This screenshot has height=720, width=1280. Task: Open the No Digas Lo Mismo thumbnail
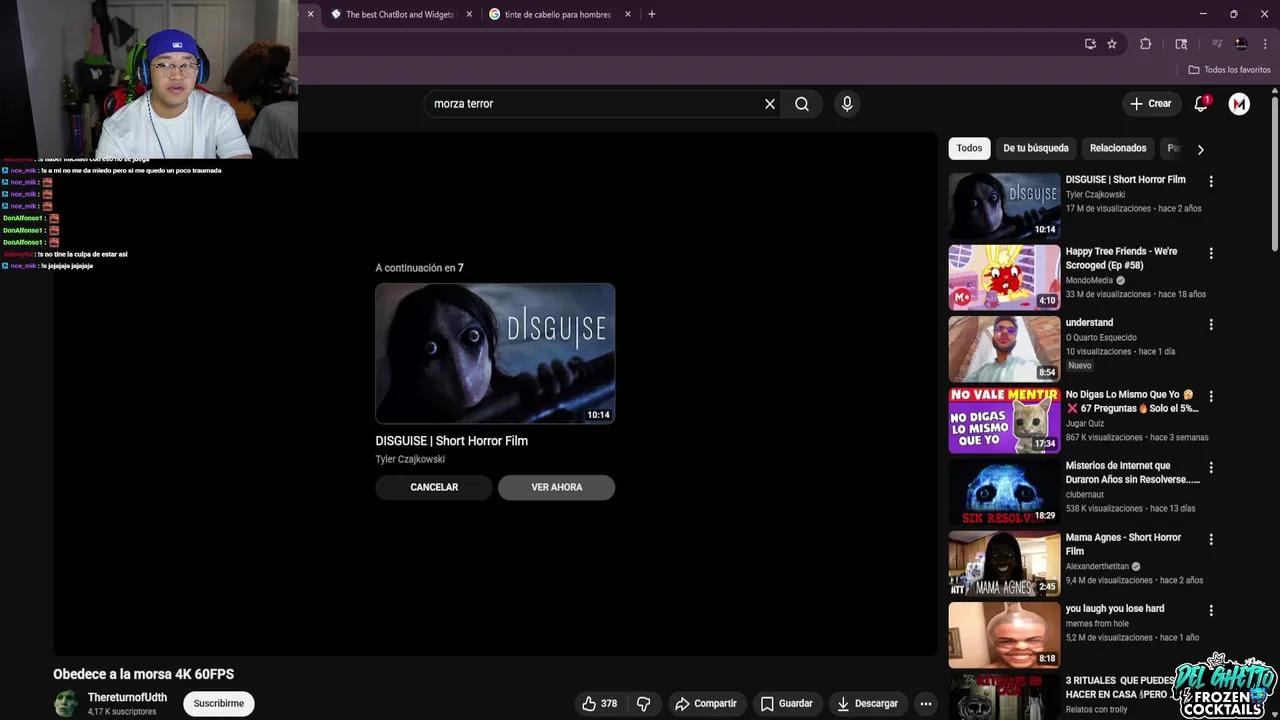[x=1004, y=421]
